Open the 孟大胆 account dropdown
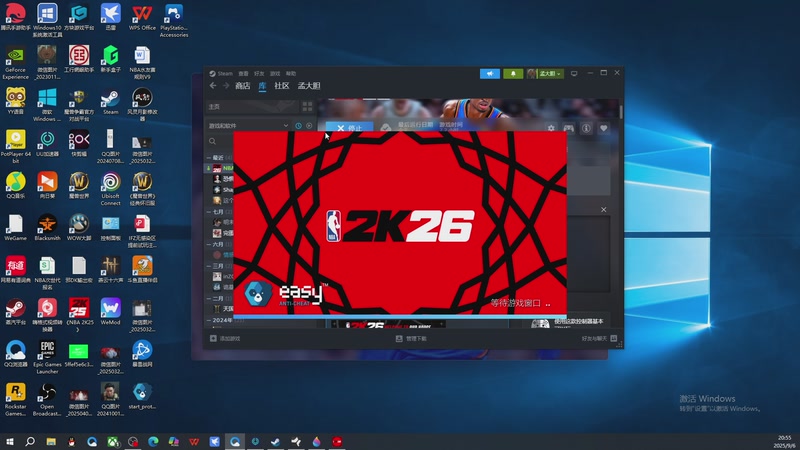Screen dimensions: 800x450 (545, 74)
